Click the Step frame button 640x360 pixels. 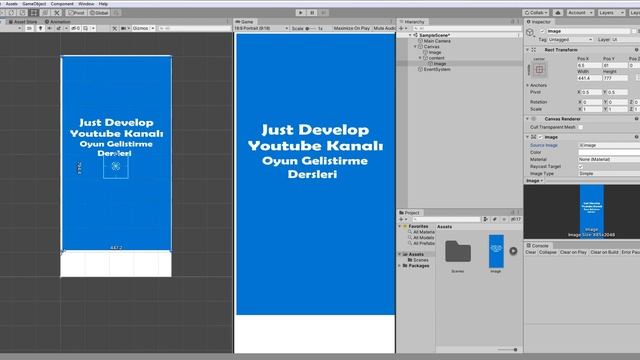(x=323, y=13)
